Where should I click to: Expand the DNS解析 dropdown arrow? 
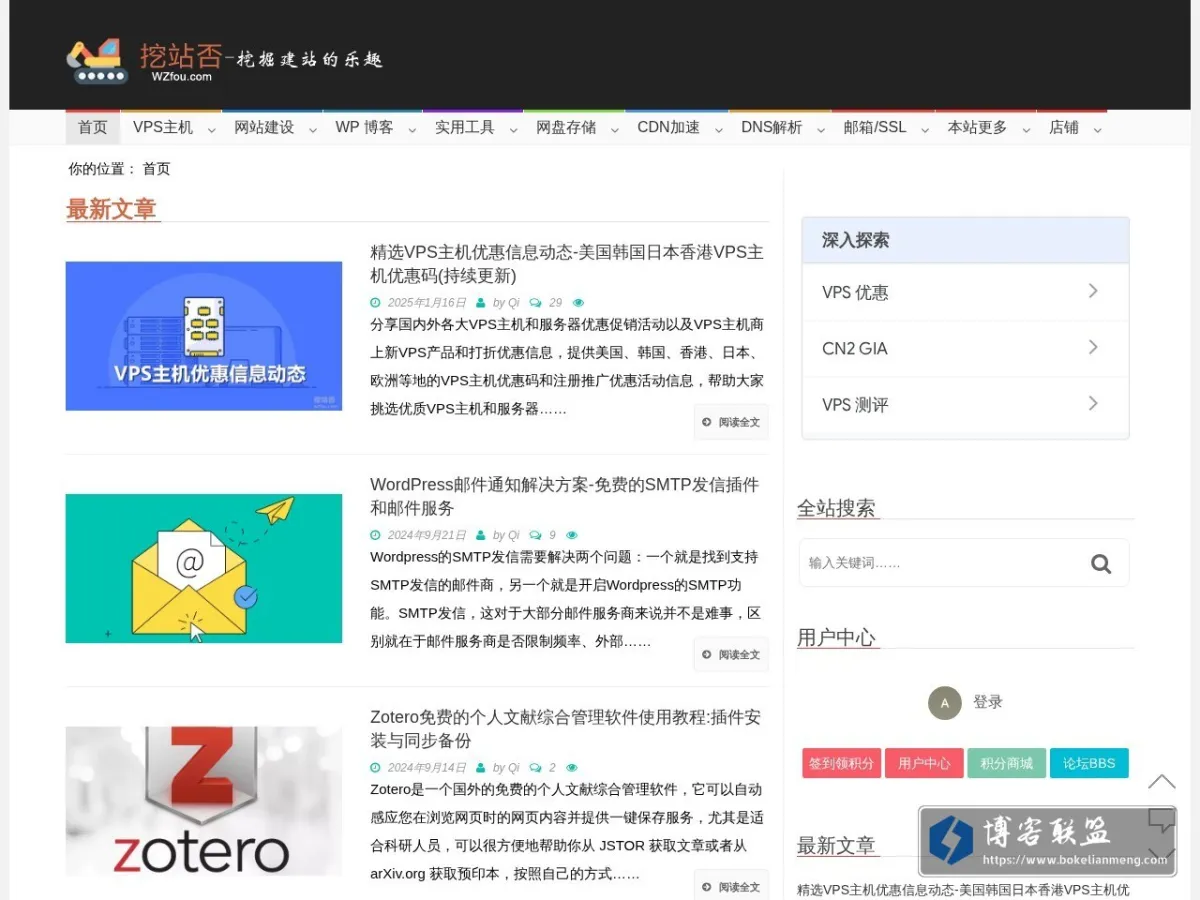(821, 130)
